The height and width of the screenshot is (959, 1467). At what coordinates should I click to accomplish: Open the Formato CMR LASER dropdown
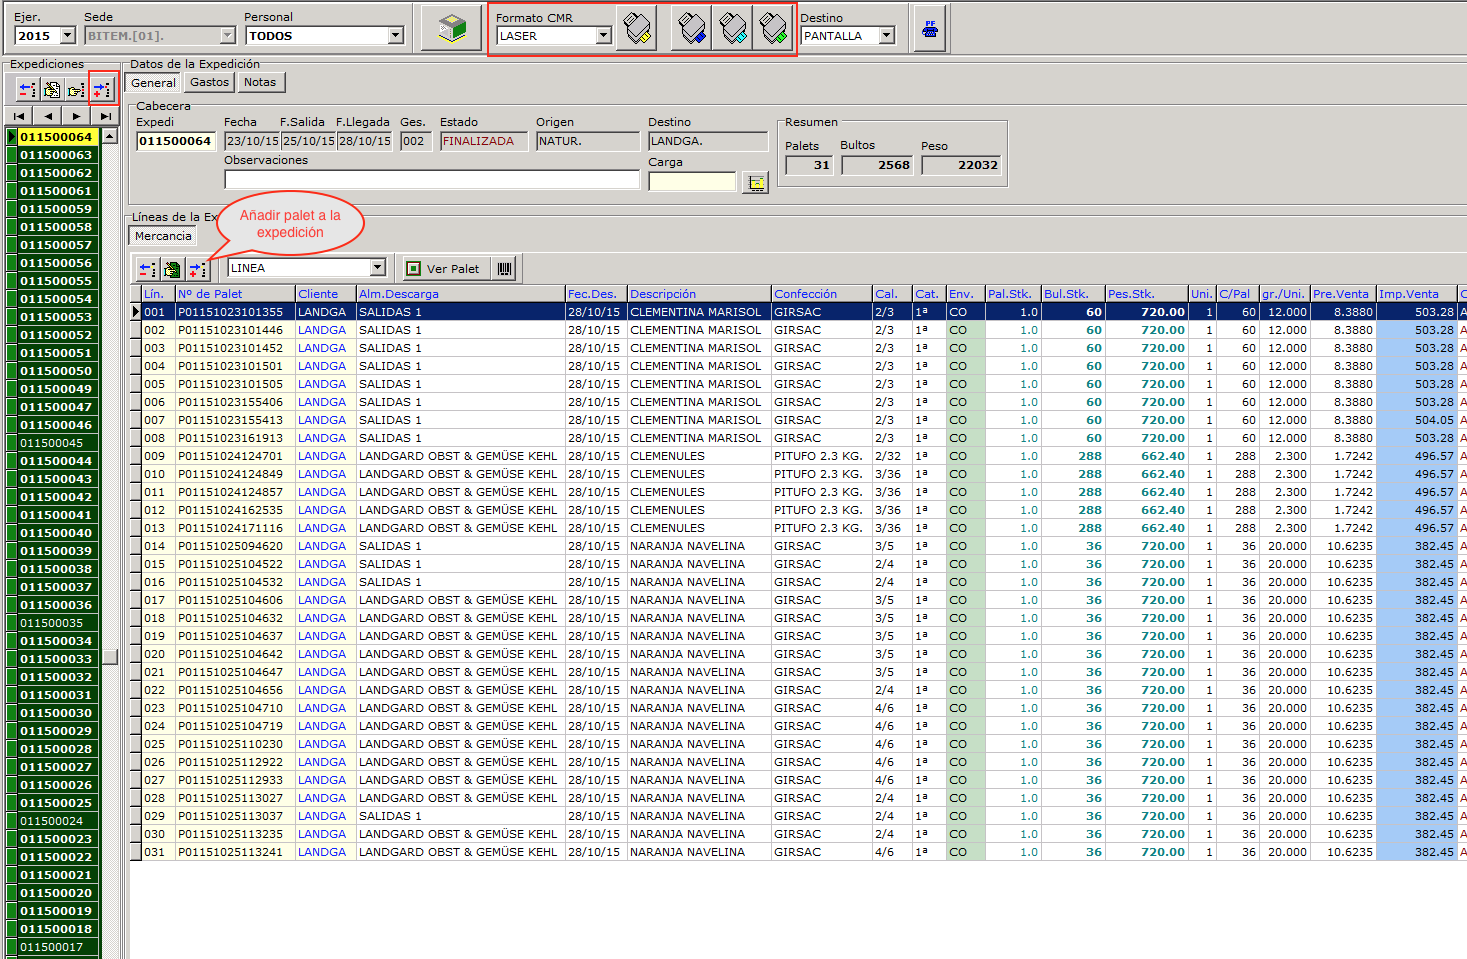pyautogui.click(x=603, y=36)
